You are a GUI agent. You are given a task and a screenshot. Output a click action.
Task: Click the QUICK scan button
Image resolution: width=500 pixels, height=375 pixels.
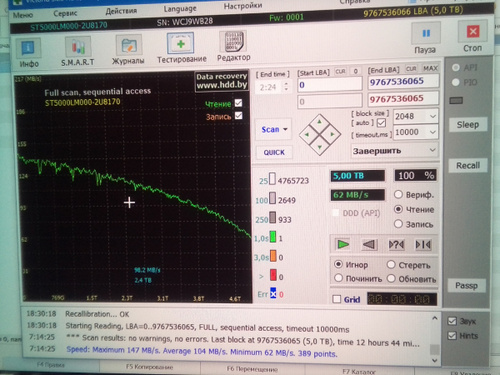pos(274,152)
